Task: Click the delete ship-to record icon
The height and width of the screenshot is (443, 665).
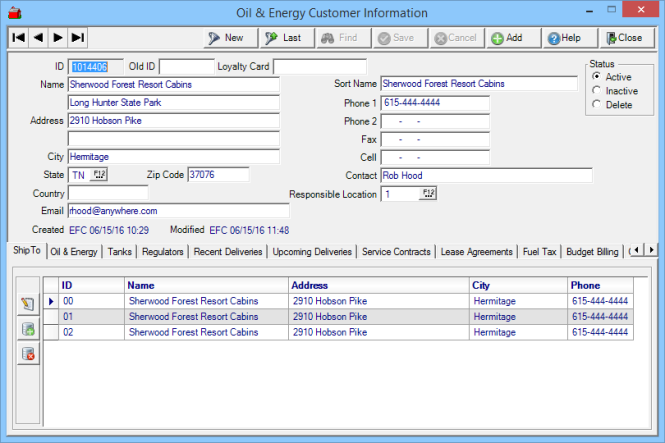Action: click(28, 353)
